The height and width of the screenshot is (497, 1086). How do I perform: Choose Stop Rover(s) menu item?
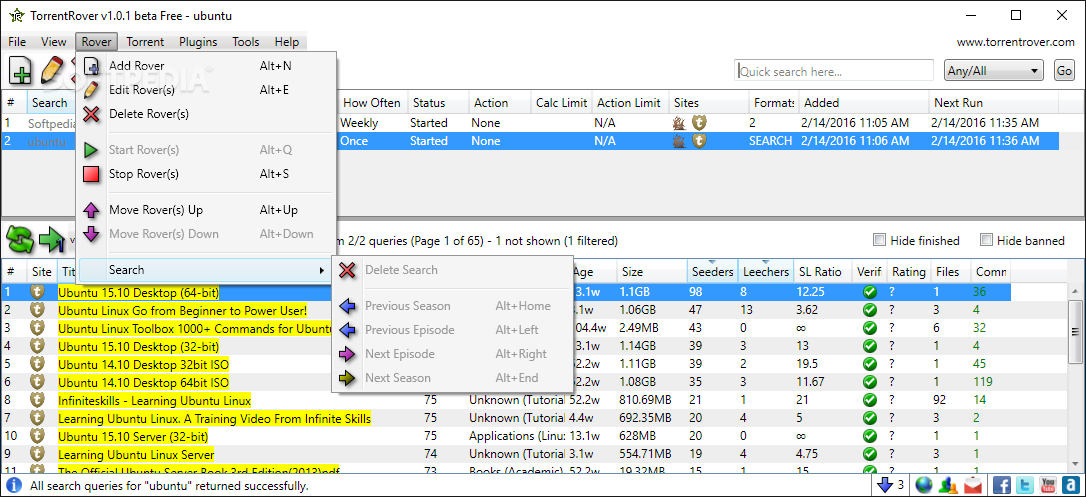(x=206, y=174)
